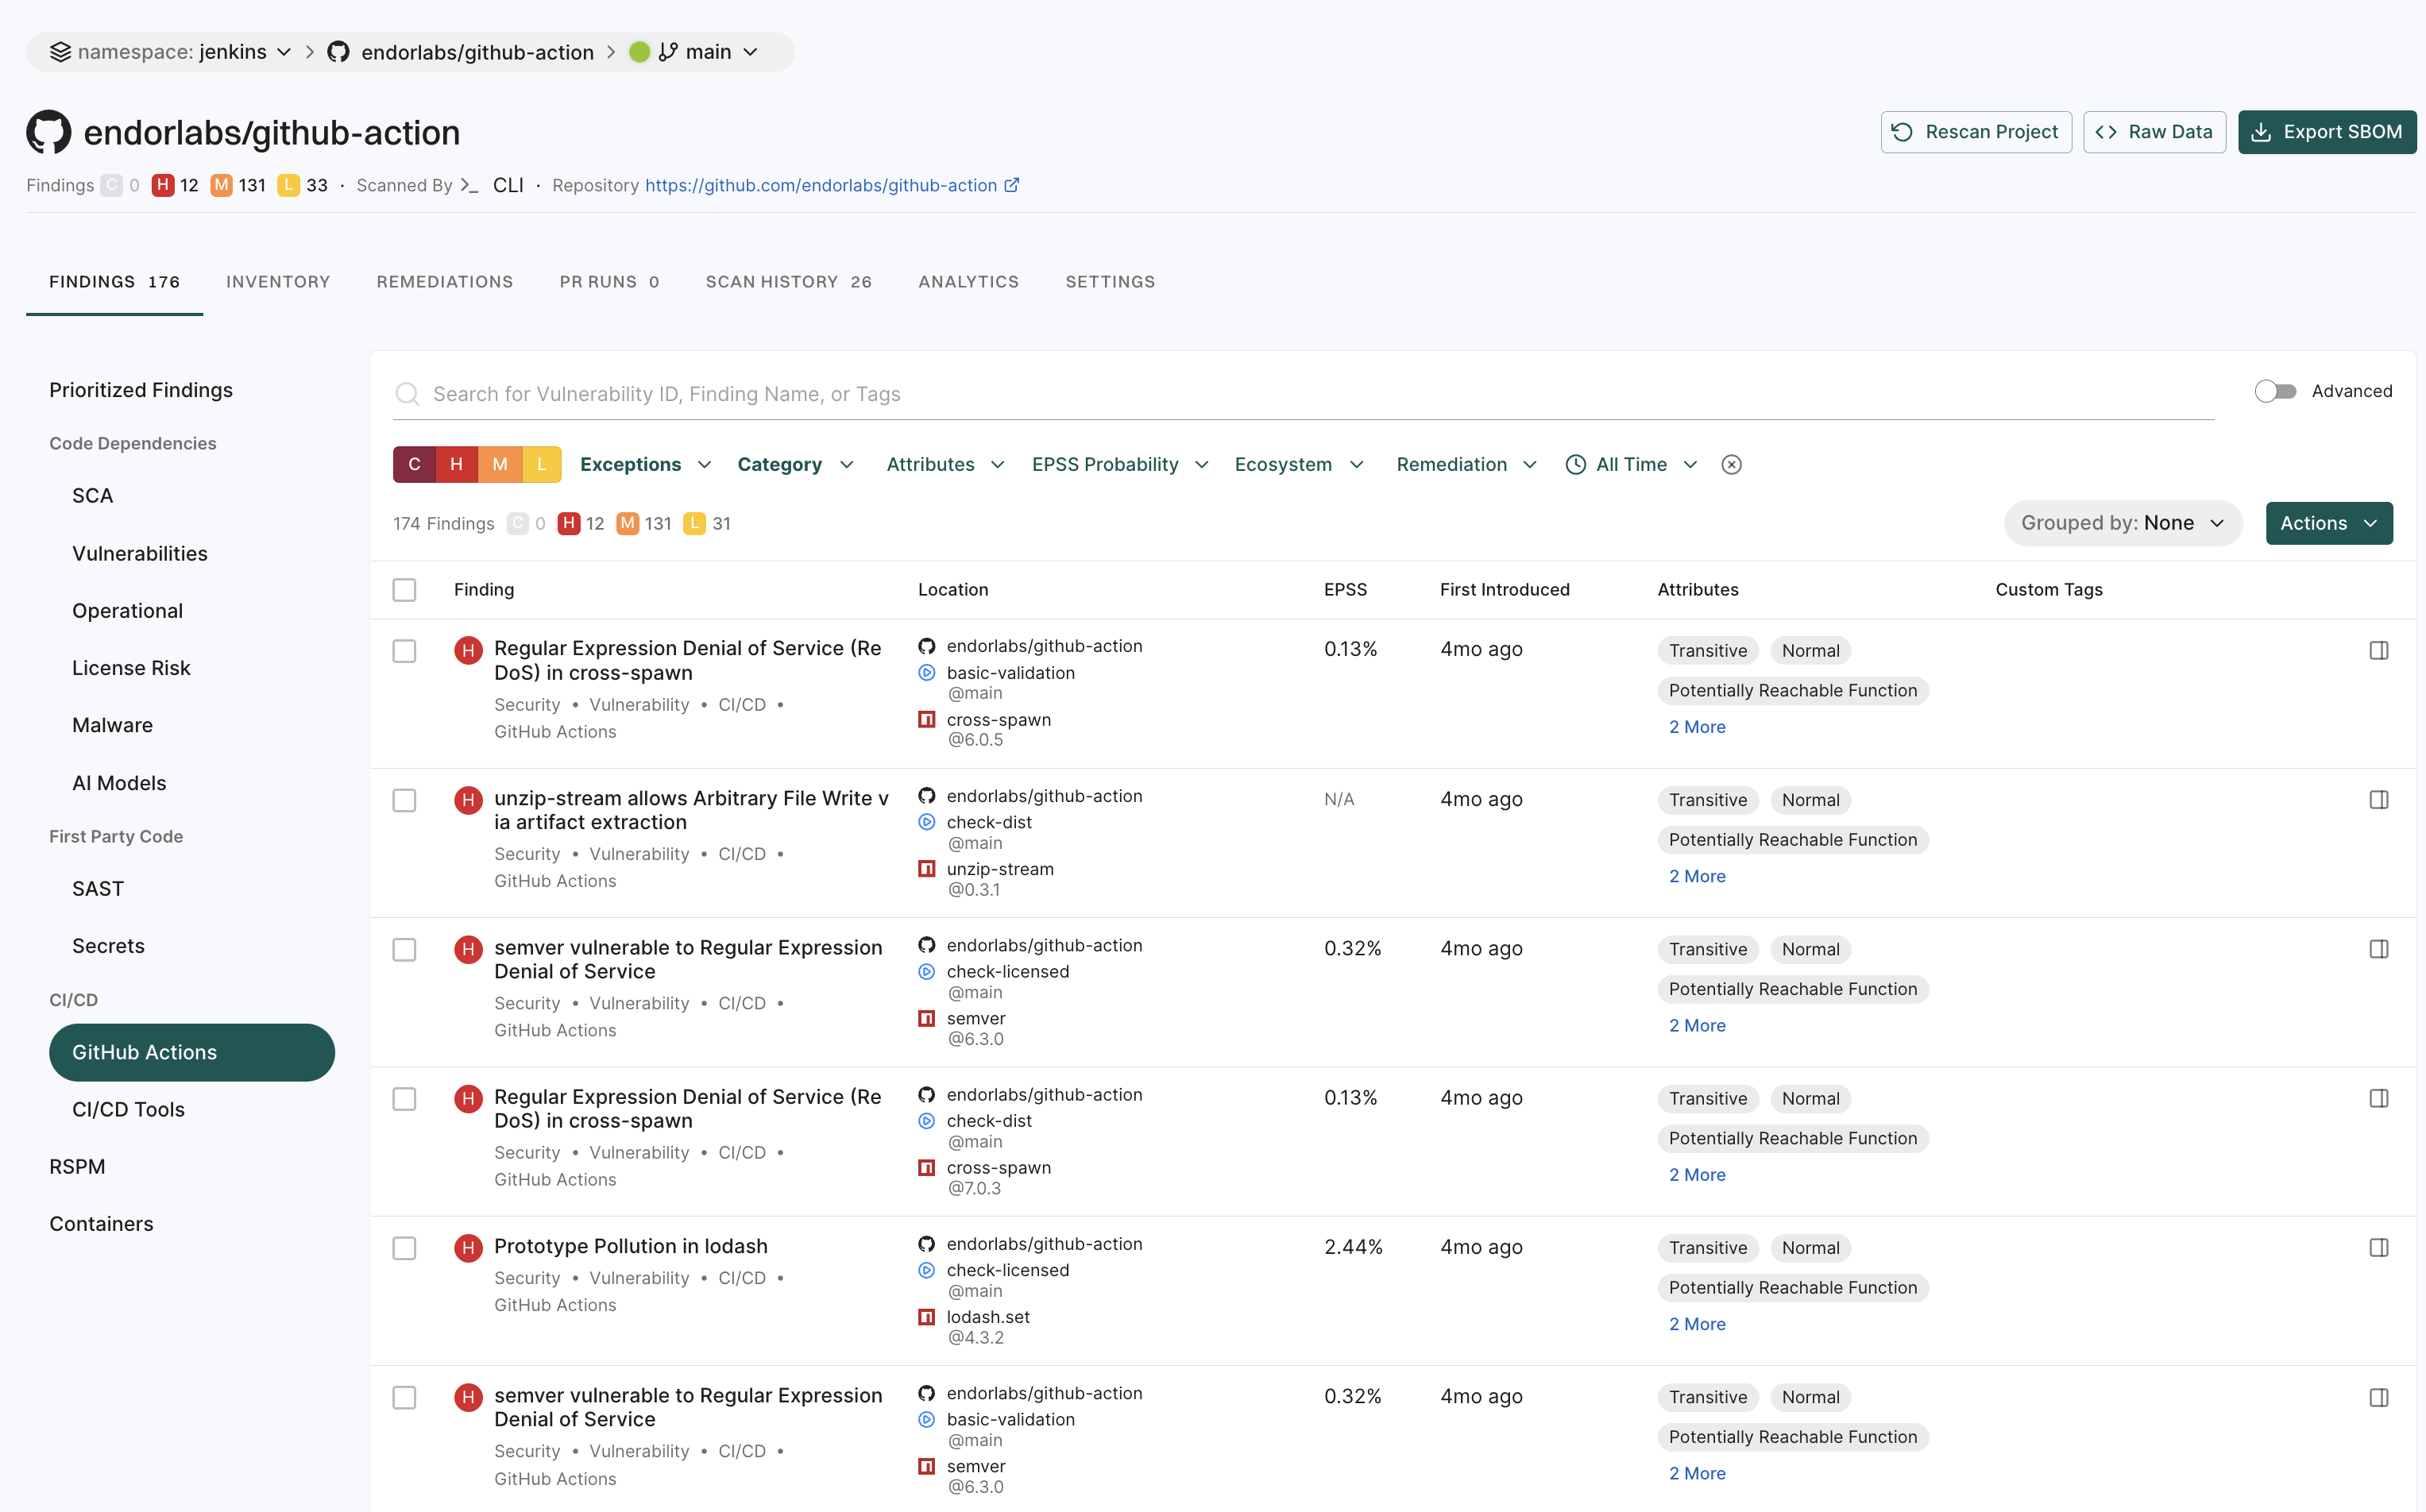Switch to the Remediations tab
This screenshot has width=2426, height=1512.
tap(444, 282)
